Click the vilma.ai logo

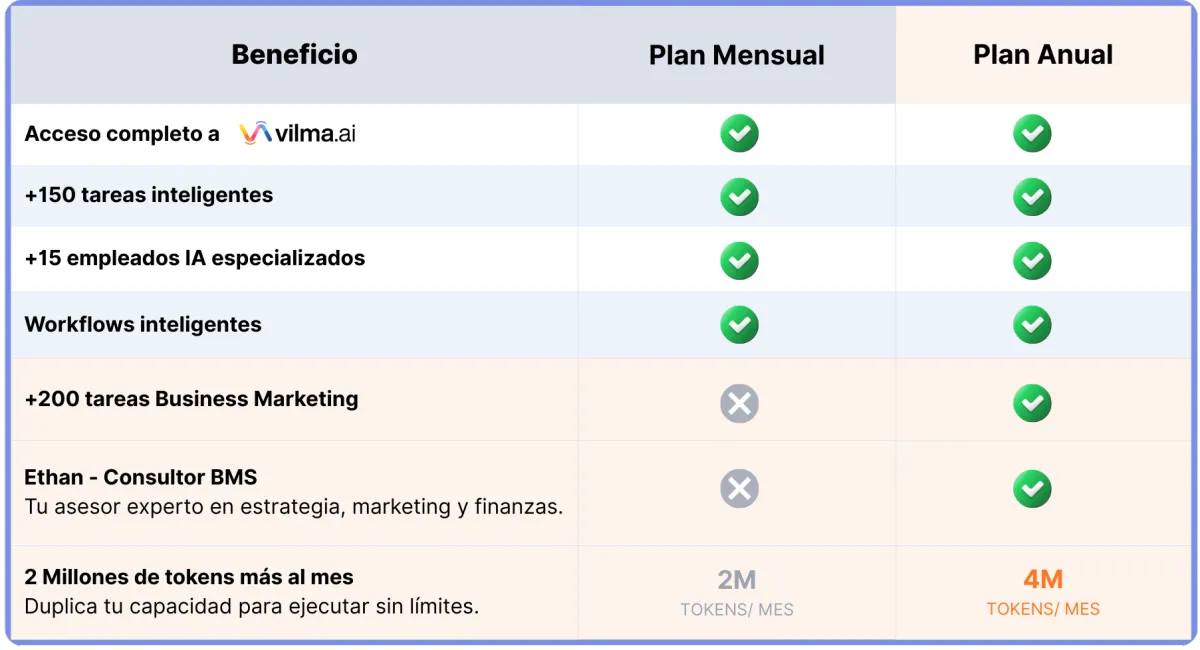click(298, 133)
